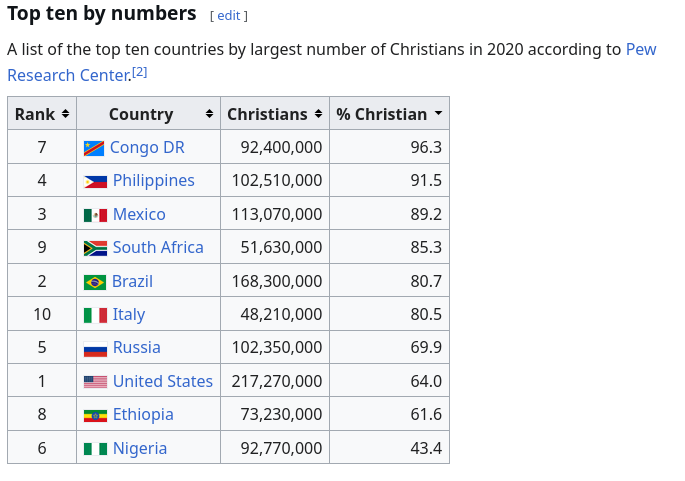
Task: Click the United States flag icon
Action: pos(95,382)
